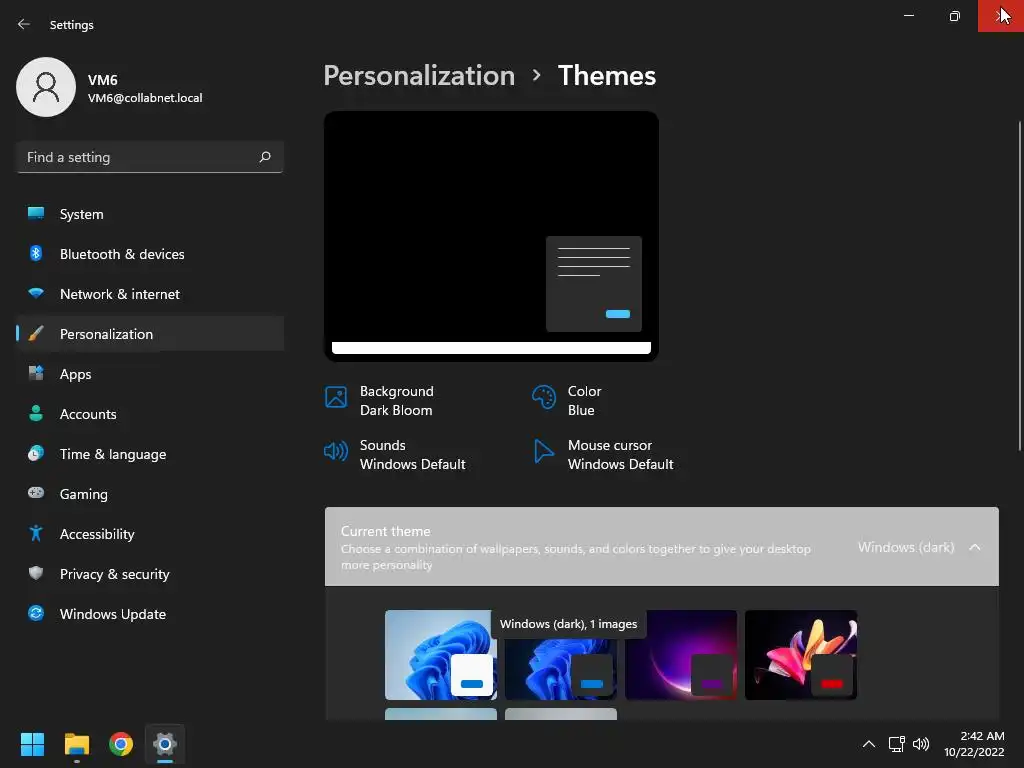Launch Google Chrome from the taskbar
Viewport: 1024px width, 768px height.
coord(121,744)
